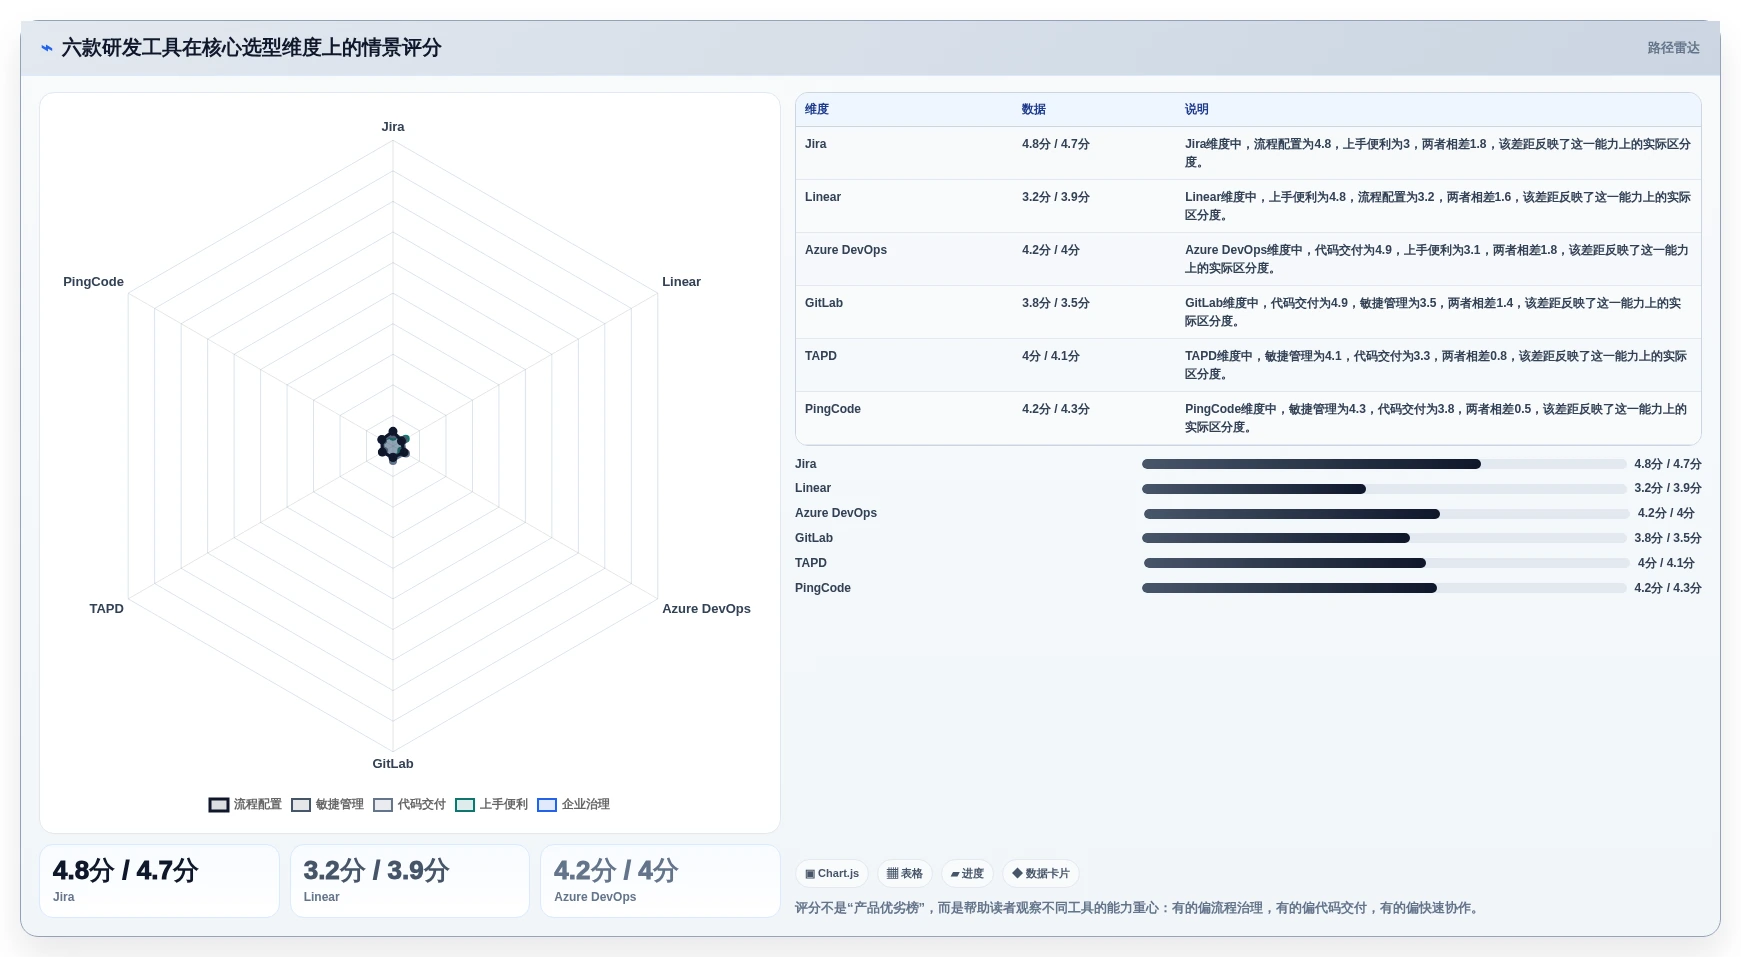Toggle the 上手便利 legend series
Viewport: 1741px width, 957px height.
pos(491,804)
